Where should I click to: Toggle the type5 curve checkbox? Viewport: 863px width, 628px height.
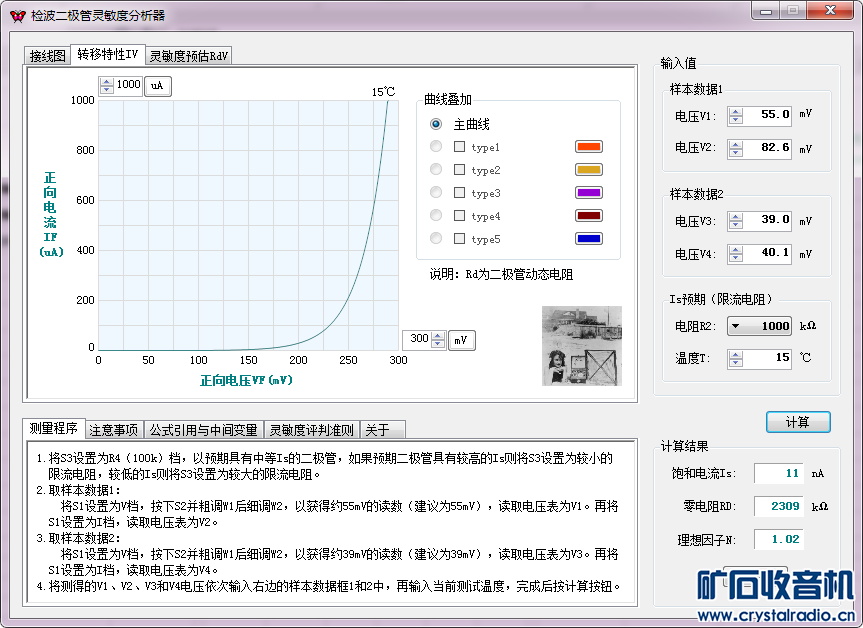(460, 238)
